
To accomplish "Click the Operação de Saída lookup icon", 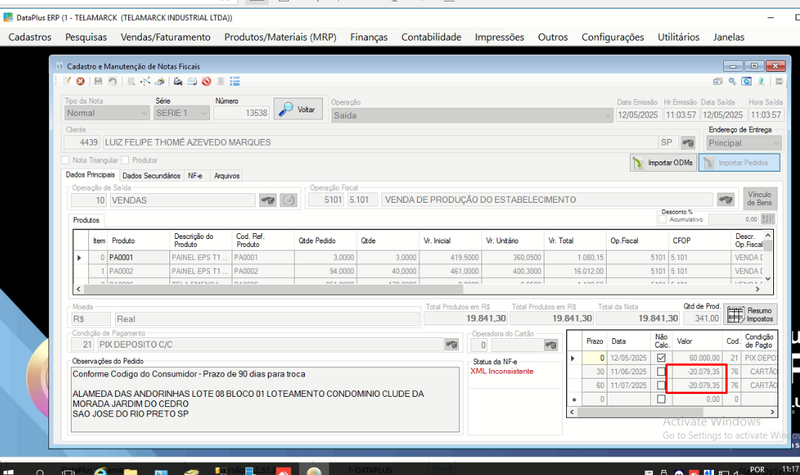I will [x=268, y=200].
